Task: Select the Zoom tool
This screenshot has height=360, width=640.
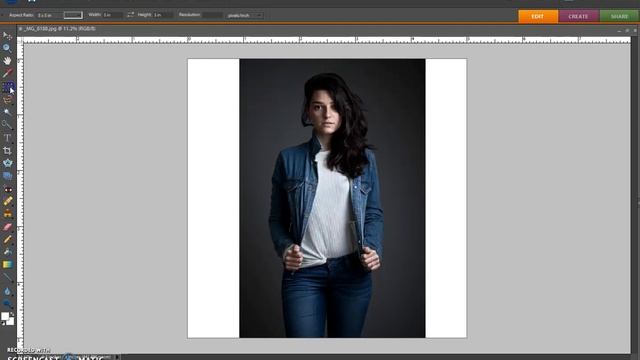Action: click(7, 48)
